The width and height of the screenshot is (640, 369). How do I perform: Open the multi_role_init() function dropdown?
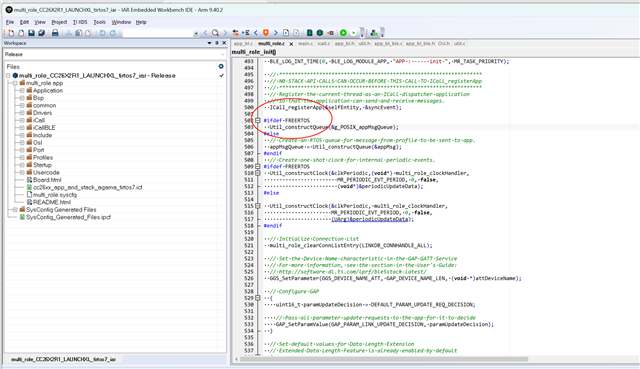(254, 52)
